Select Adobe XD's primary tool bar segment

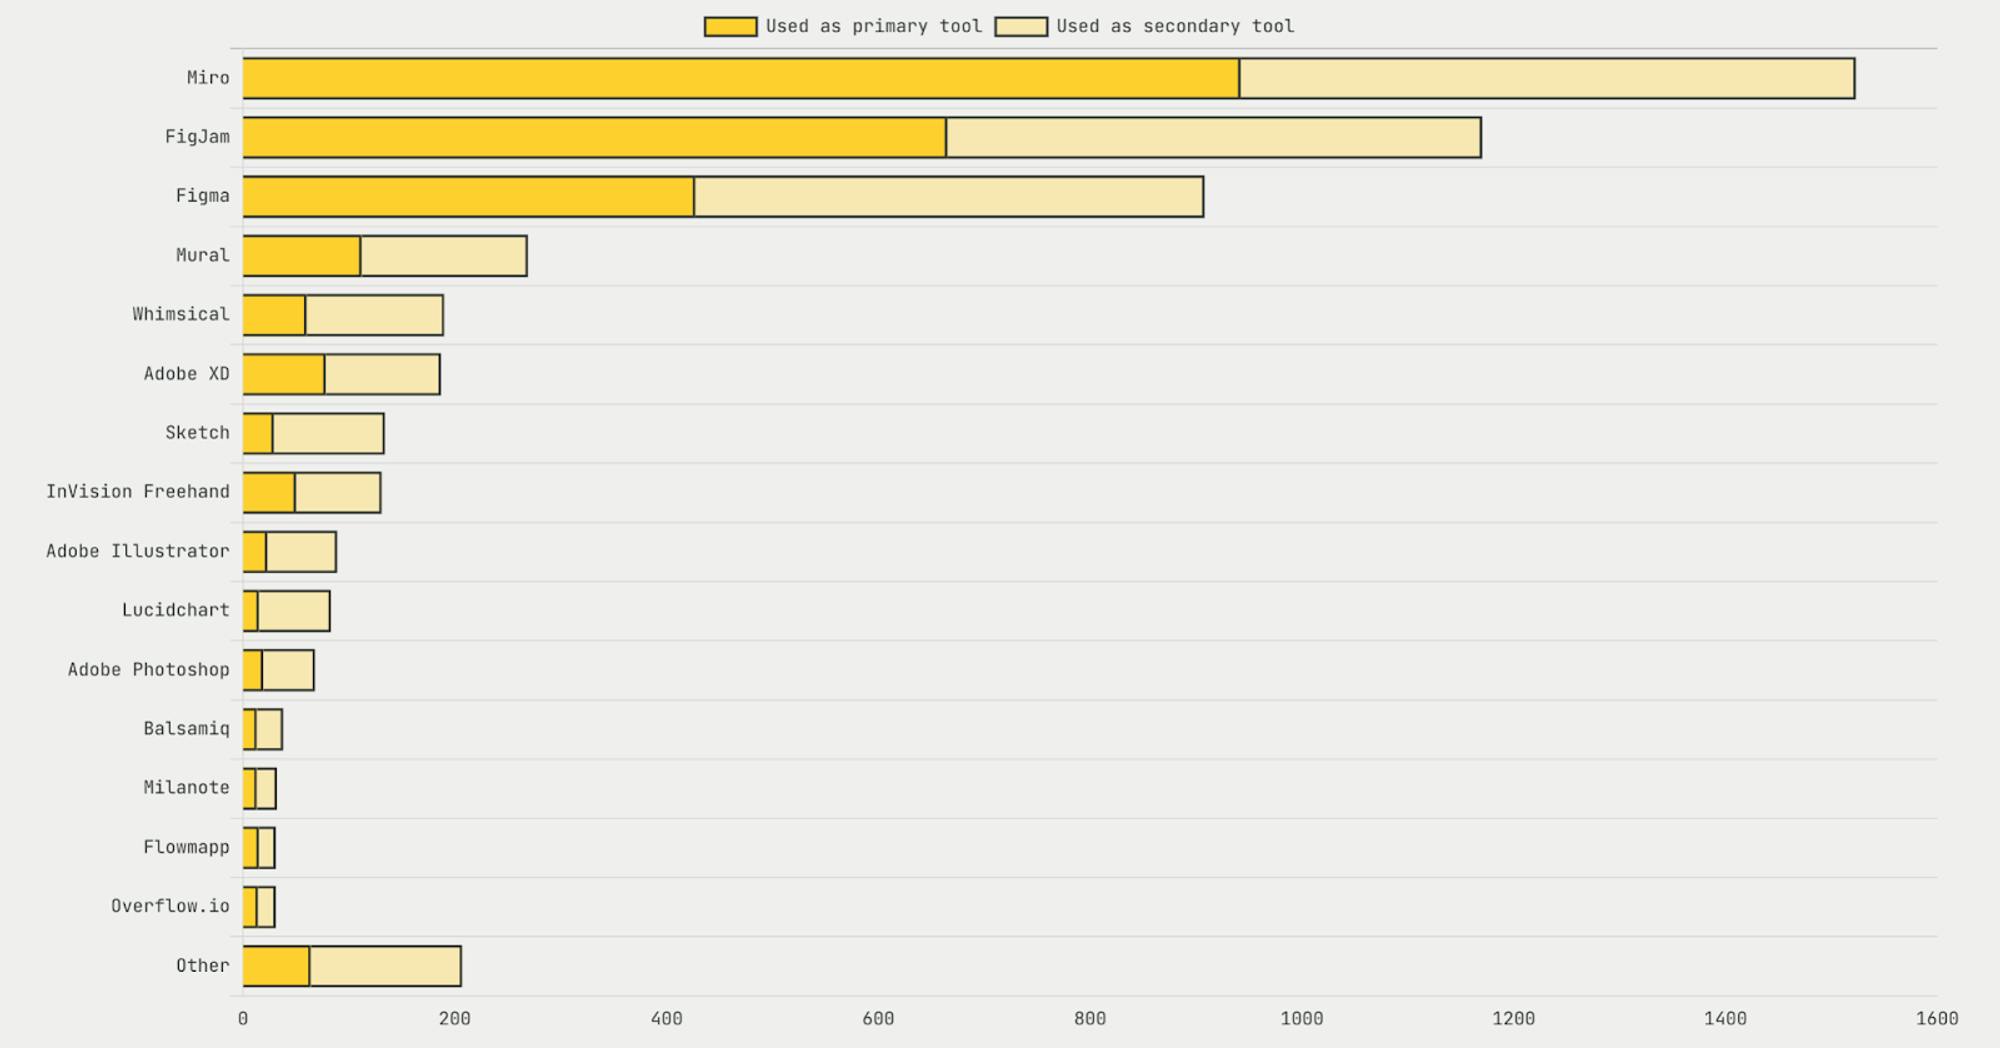point(284,374)
